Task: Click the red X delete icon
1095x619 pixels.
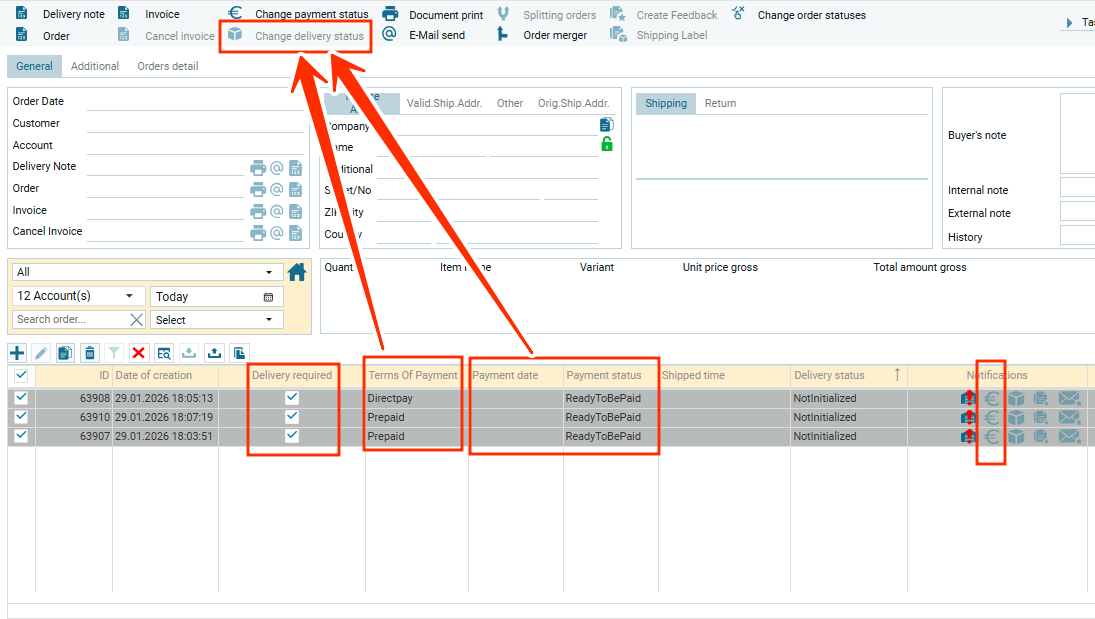Action: point(139,352)
